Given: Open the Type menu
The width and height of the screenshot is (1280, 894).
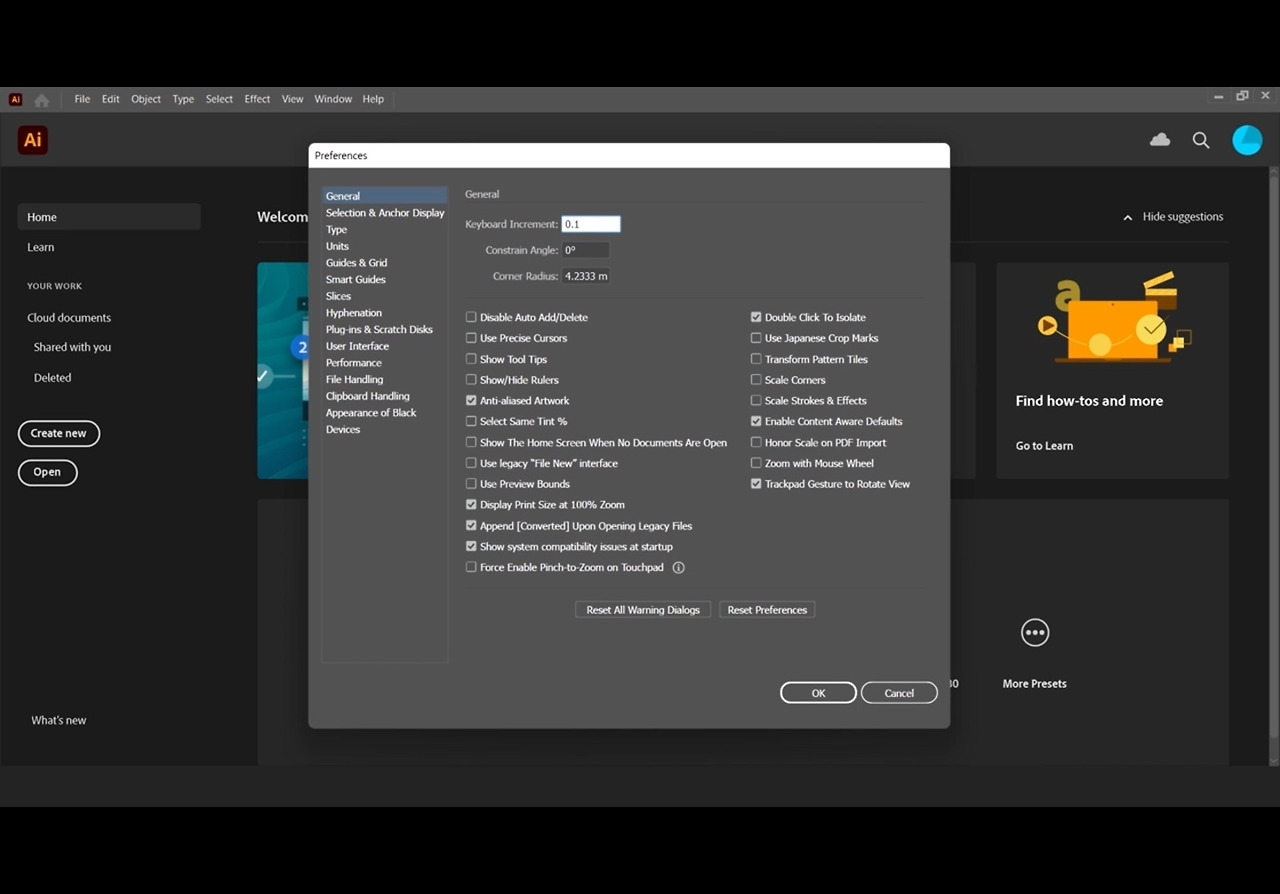Looking at the screenshot, I should pos(183,99).
